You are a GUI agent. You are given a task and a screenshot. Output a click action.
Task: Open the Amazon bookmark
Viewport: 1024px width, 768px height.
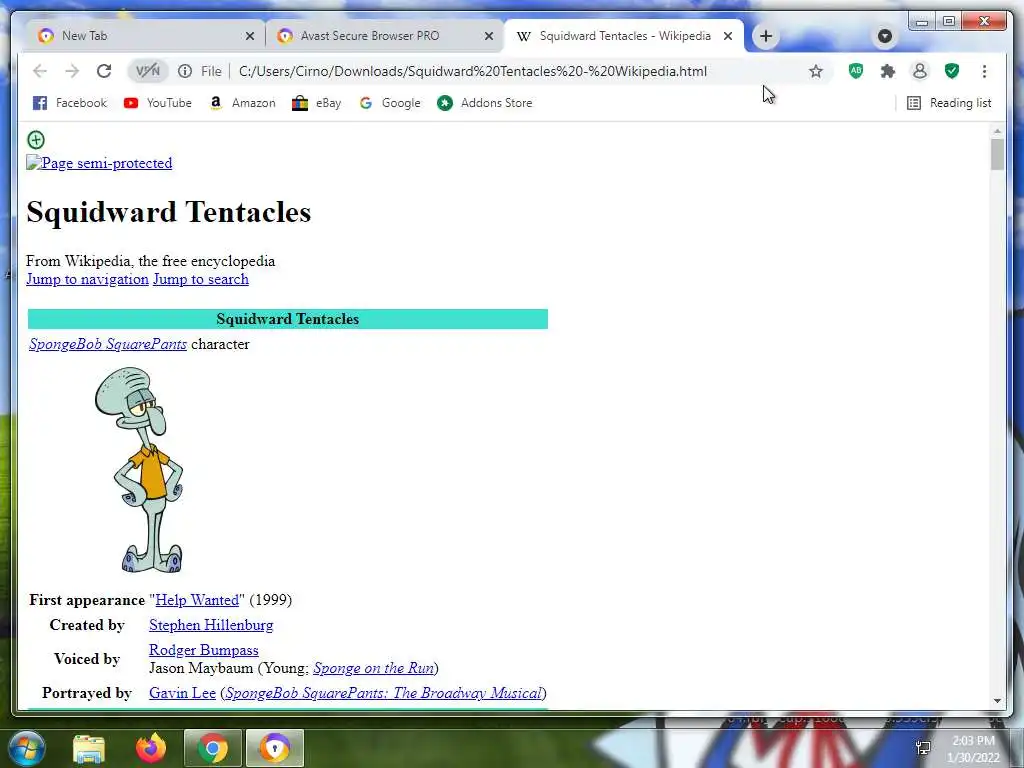point(242,103)
